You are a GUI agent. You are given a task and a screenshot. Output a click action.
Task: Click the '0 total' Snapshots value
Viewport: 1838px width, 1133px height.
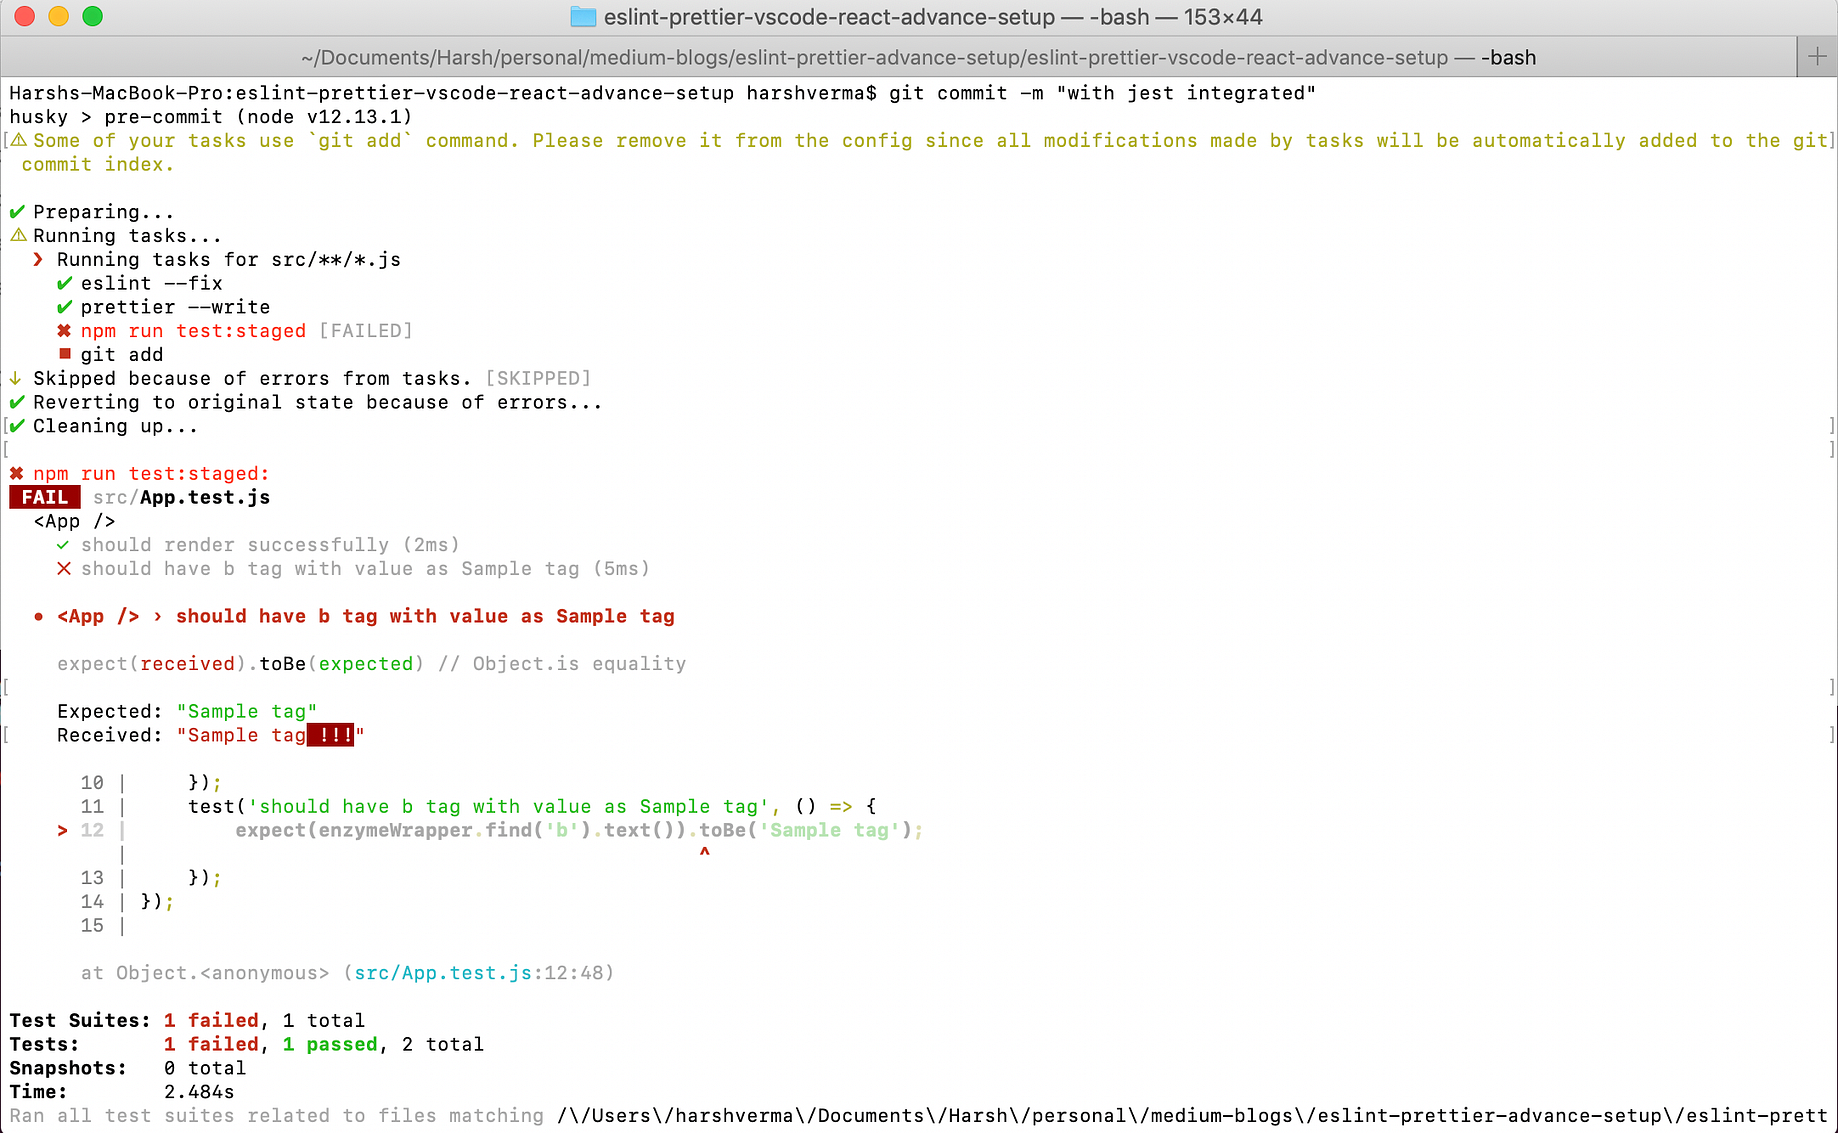(x=205, y=1069)
